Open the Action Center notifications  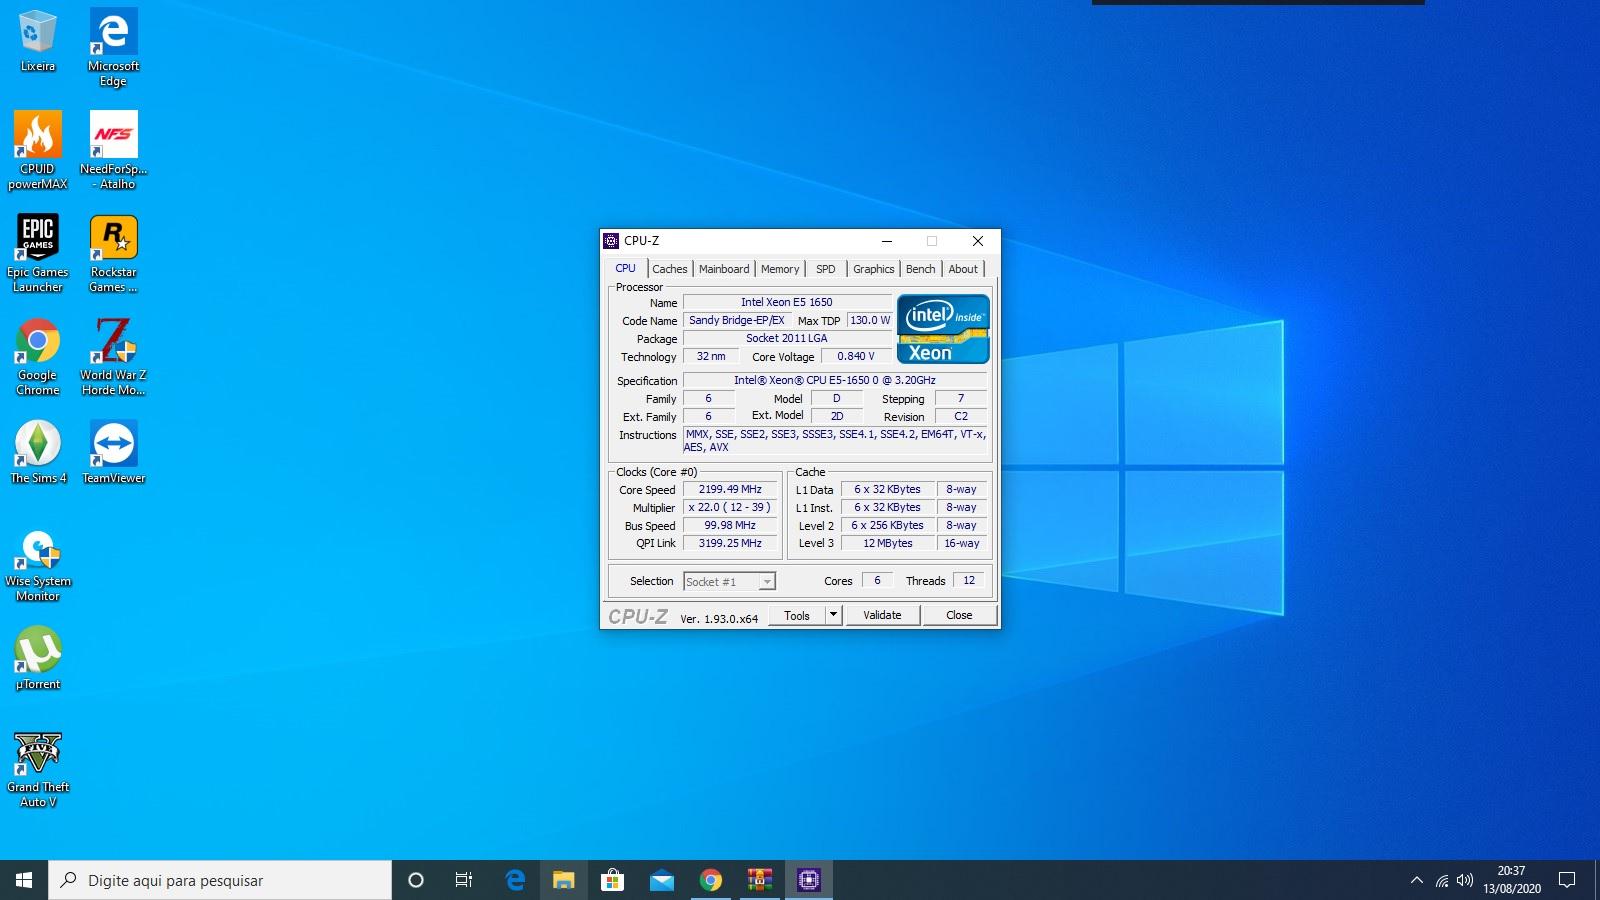coord(1567,880)
